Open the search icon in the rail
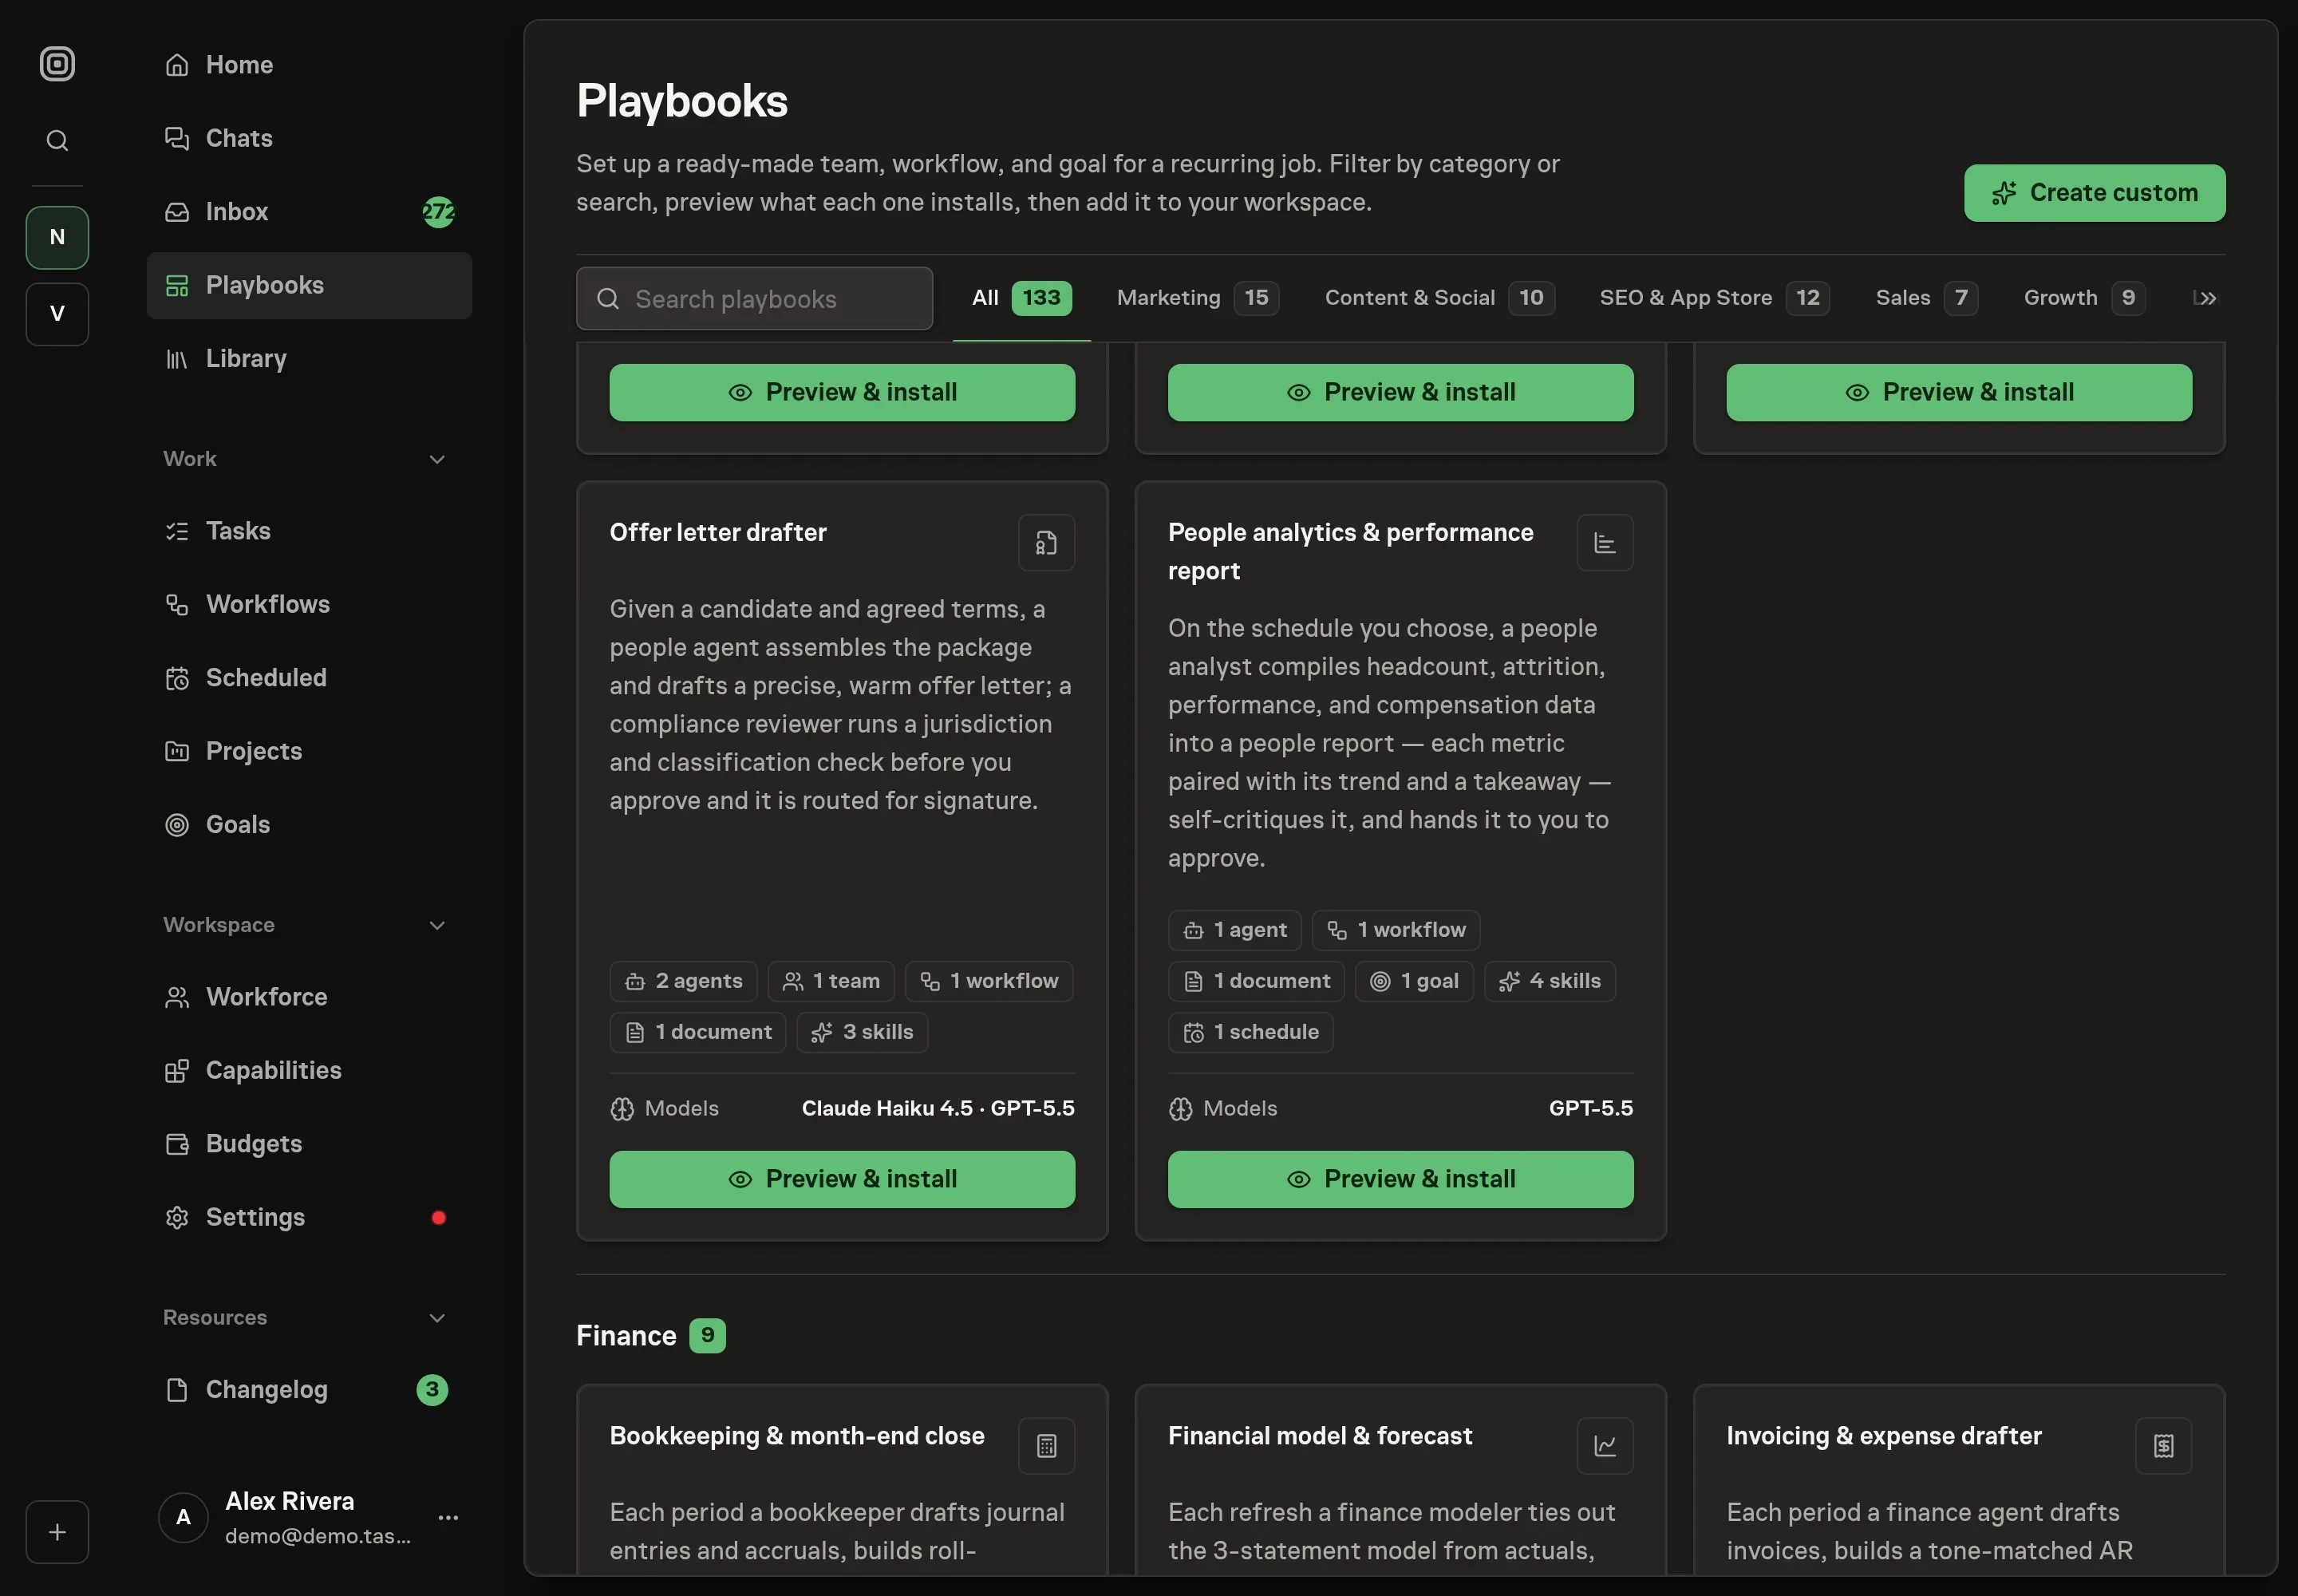 pyautogui.click(x=57, y=140)
